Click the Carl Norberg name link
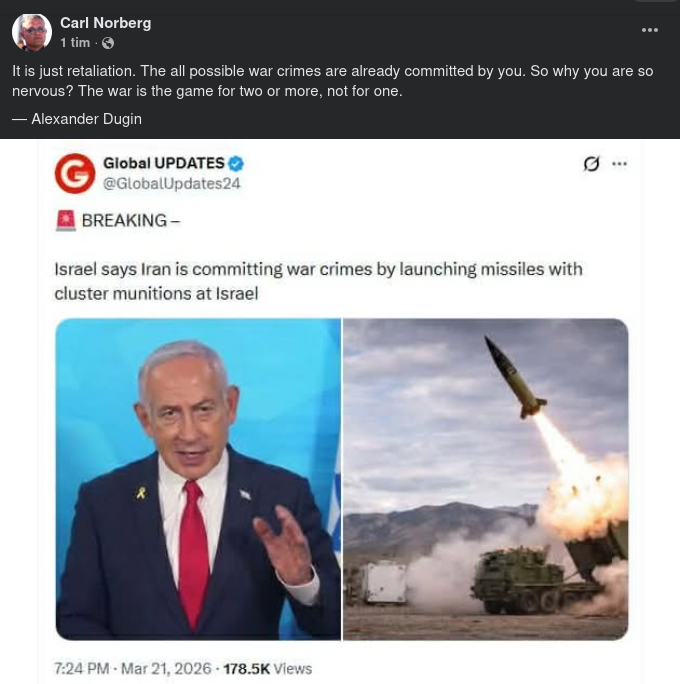The image size is (680, 684). click(x=106, y=23)
